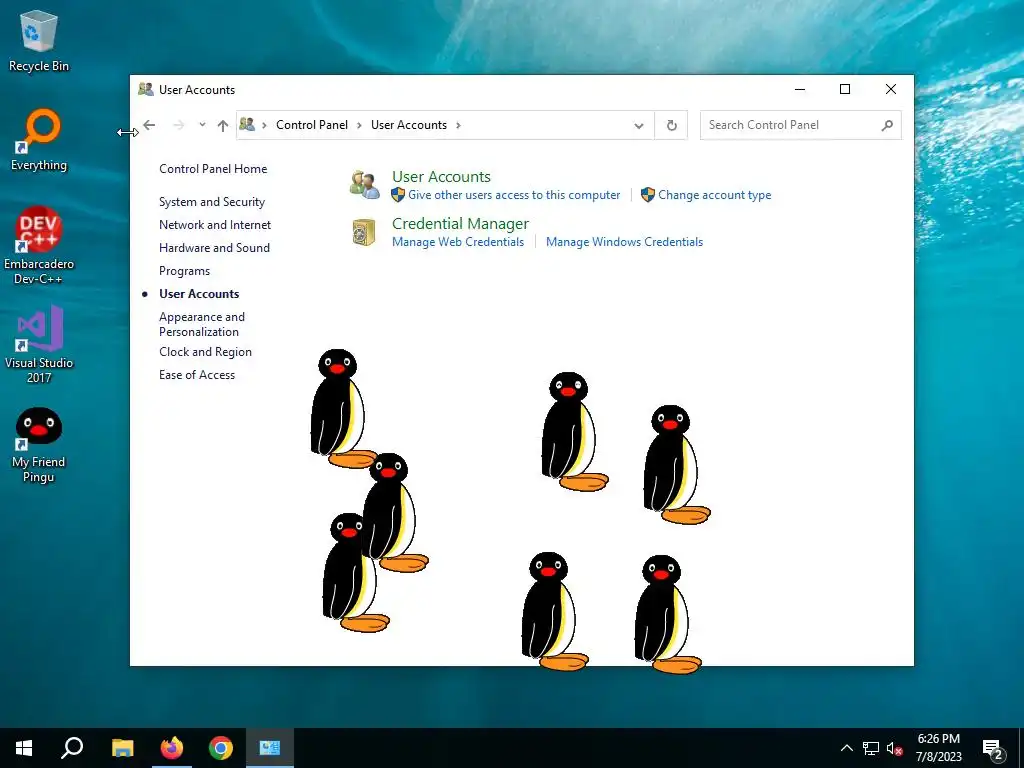Click the Credential Manager safe icon
Screen dimensions: 1024x768
tap(364, 232)
